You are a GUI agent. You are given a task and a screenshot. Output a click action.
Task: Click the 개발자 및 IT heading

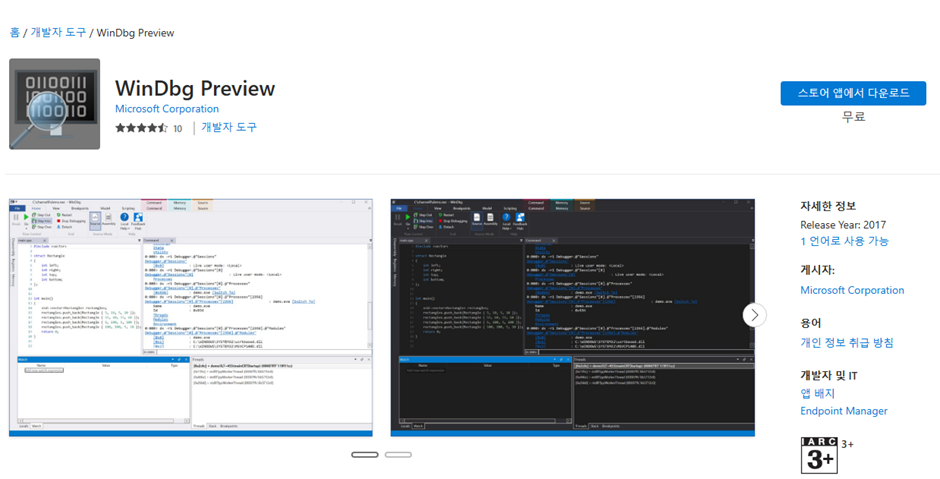tap(828, 375)
